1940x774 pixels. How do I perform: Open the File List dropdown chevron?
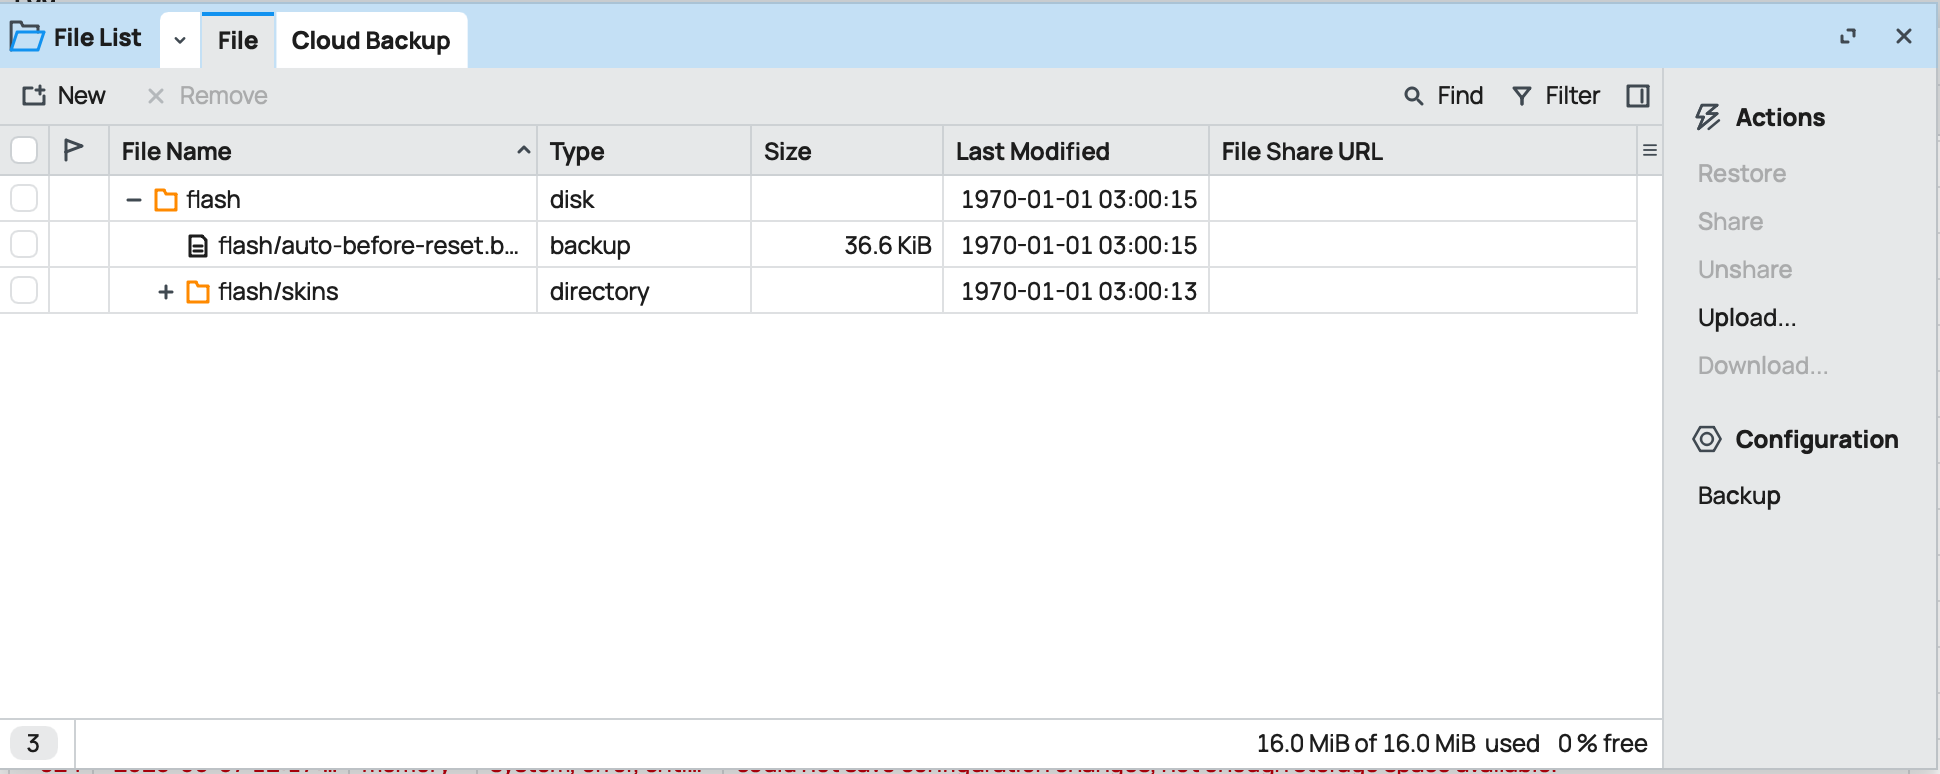coord(180,40)
